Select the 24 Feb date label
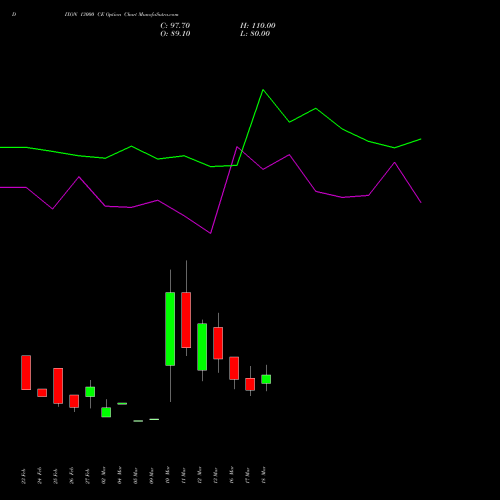Screen dimensions: 500x500 [x=40, y=475]
